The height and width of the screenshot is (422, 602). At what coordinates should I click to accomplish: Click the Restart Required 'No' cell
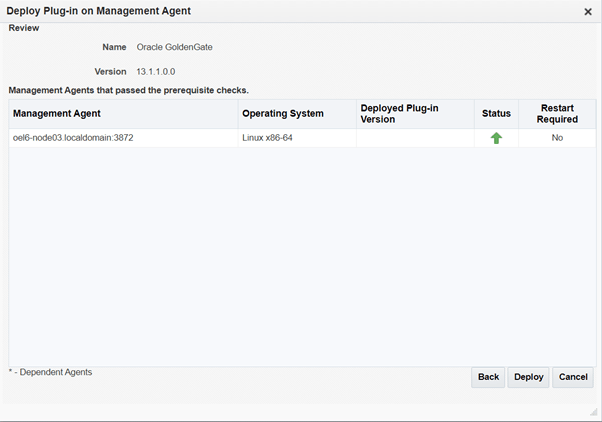click(x=557, y=138)
